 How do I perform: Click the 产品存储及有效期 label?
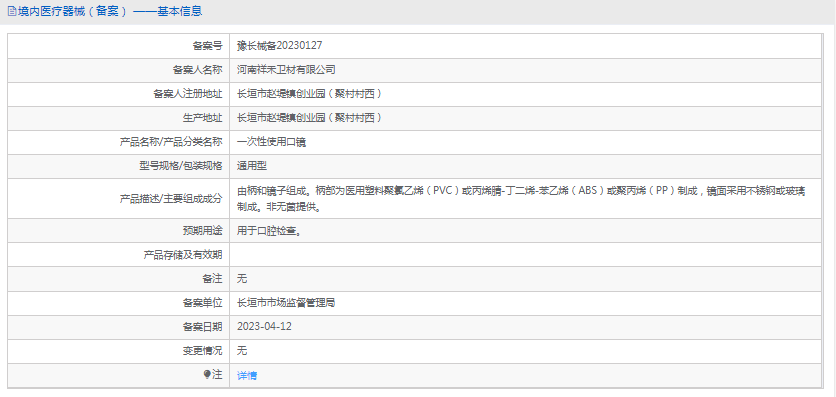coord(183,255)
